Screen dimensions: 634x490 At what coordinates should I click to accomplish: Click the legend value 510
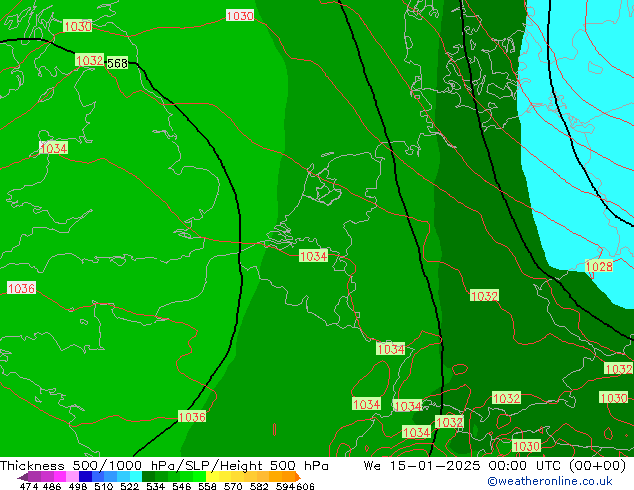coord(104,486)
